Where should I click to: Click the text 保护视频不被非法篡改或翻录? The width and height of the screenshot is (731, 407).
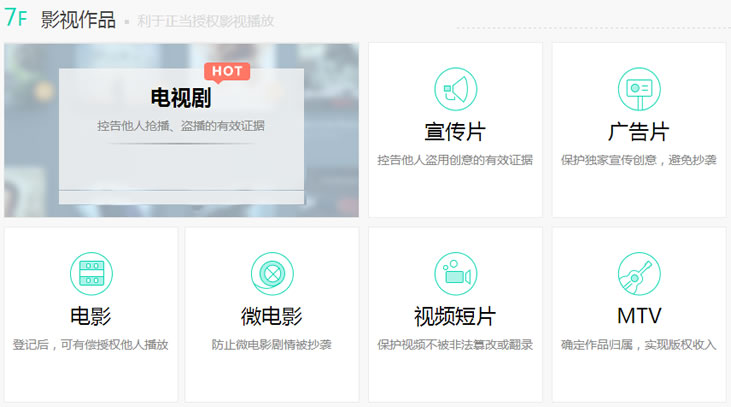coord(455,345)
